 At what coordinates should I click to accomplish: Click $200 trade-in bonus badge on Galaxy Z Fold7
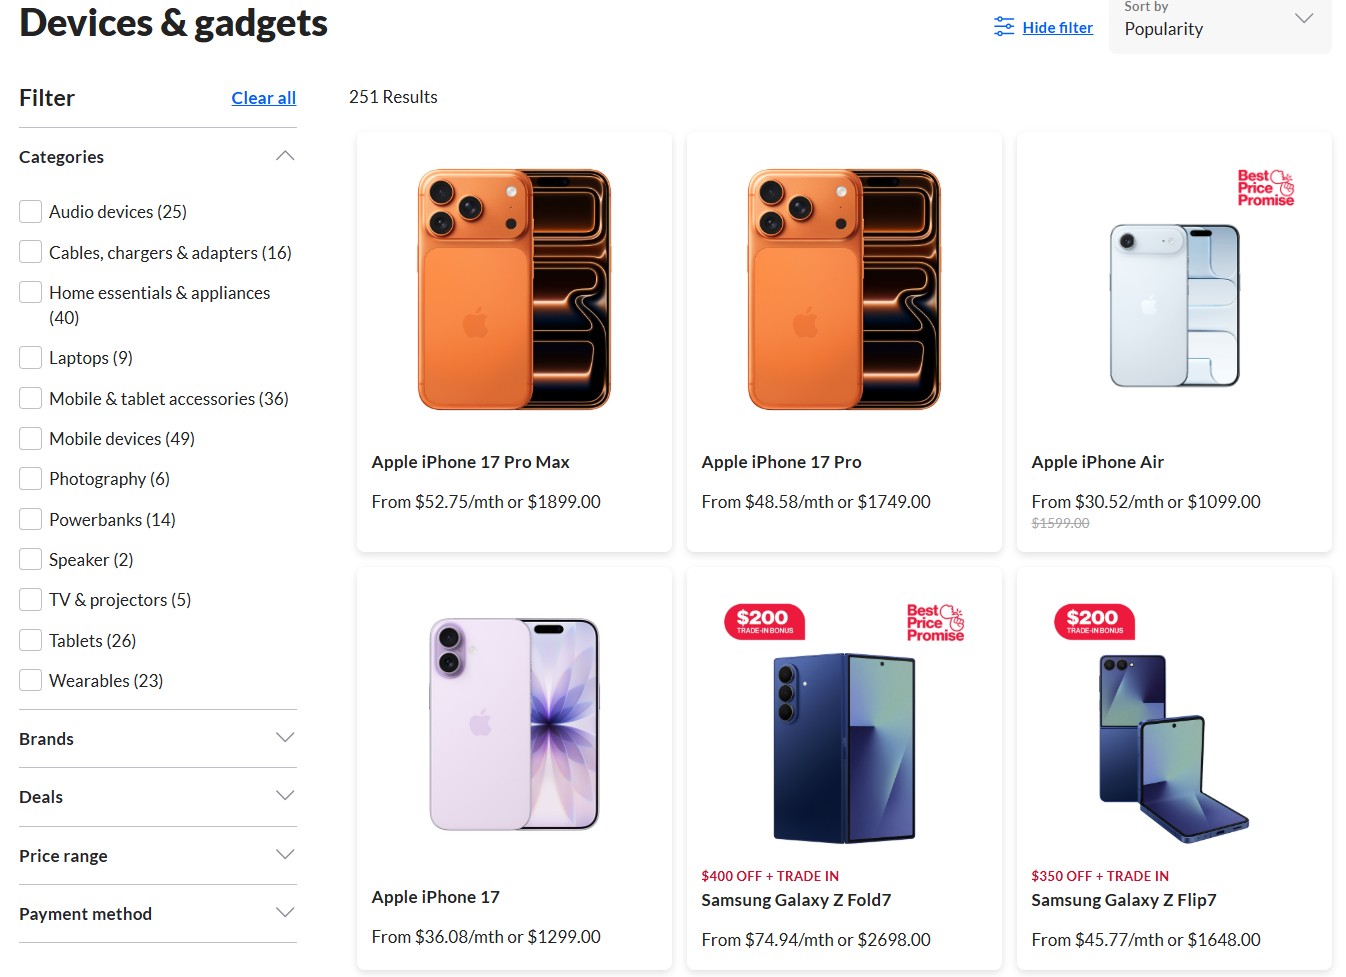764,621
